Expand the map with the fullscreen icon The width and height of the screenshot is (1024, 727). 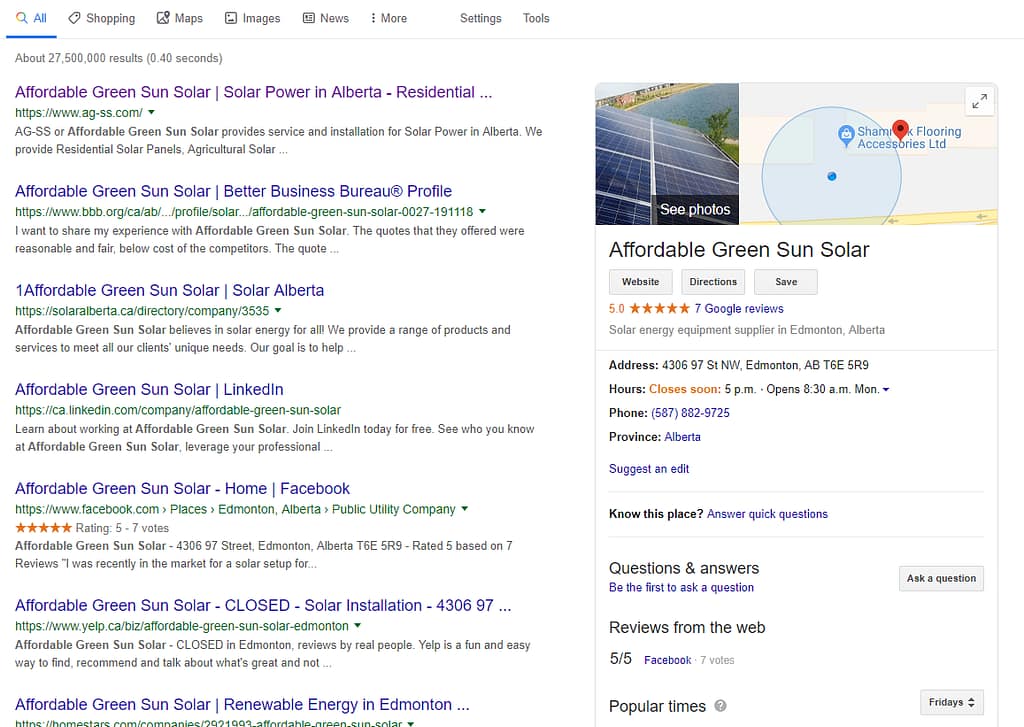click(x=979, y=100)
